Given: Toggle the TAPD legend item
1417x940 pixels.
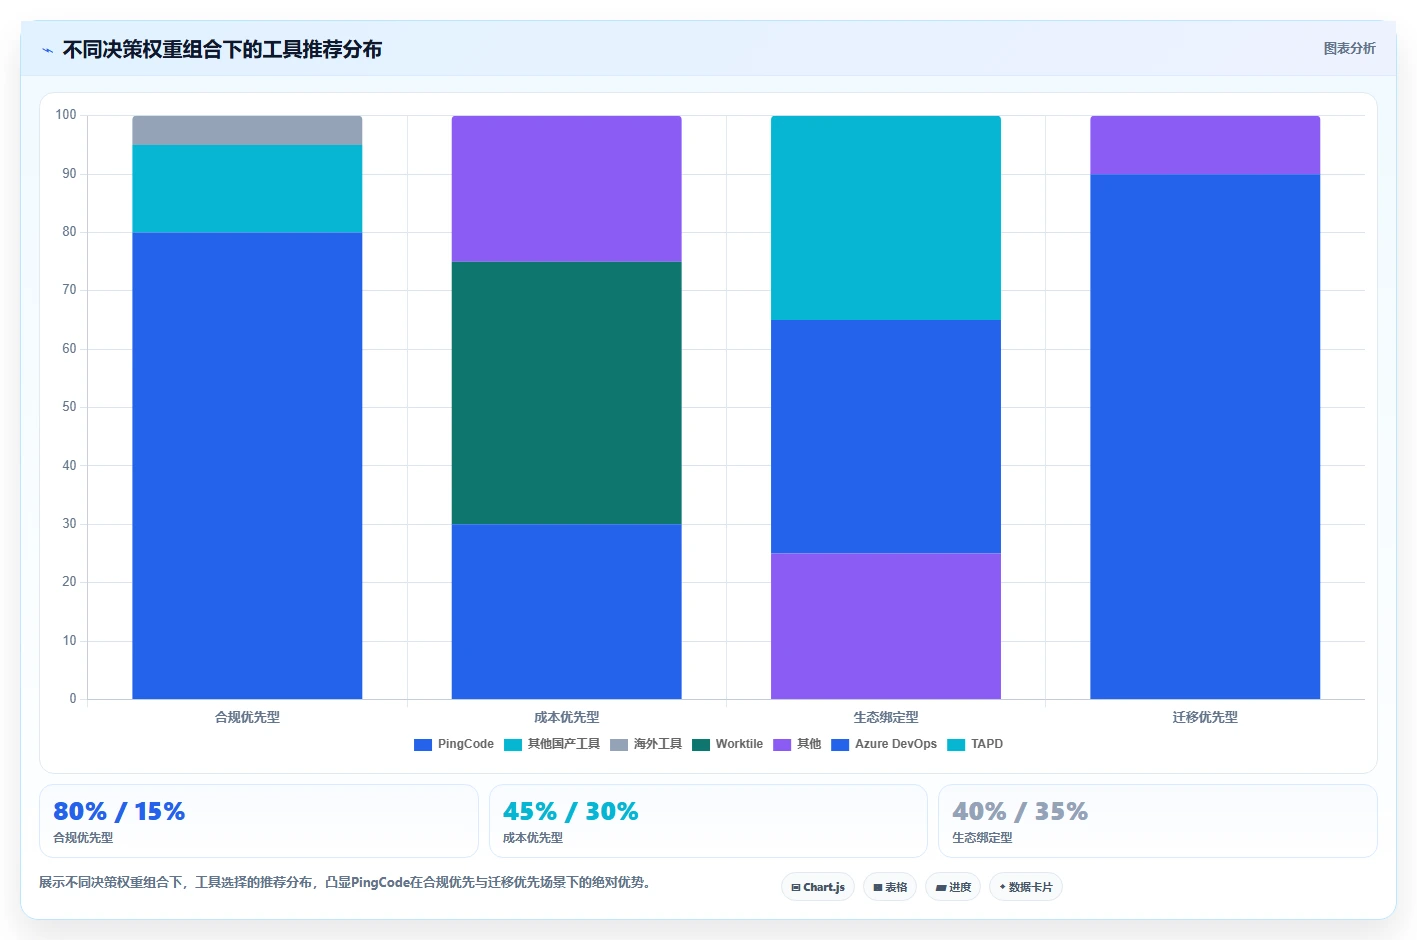Looking at the screenshot, I should [x=975, y=744].
